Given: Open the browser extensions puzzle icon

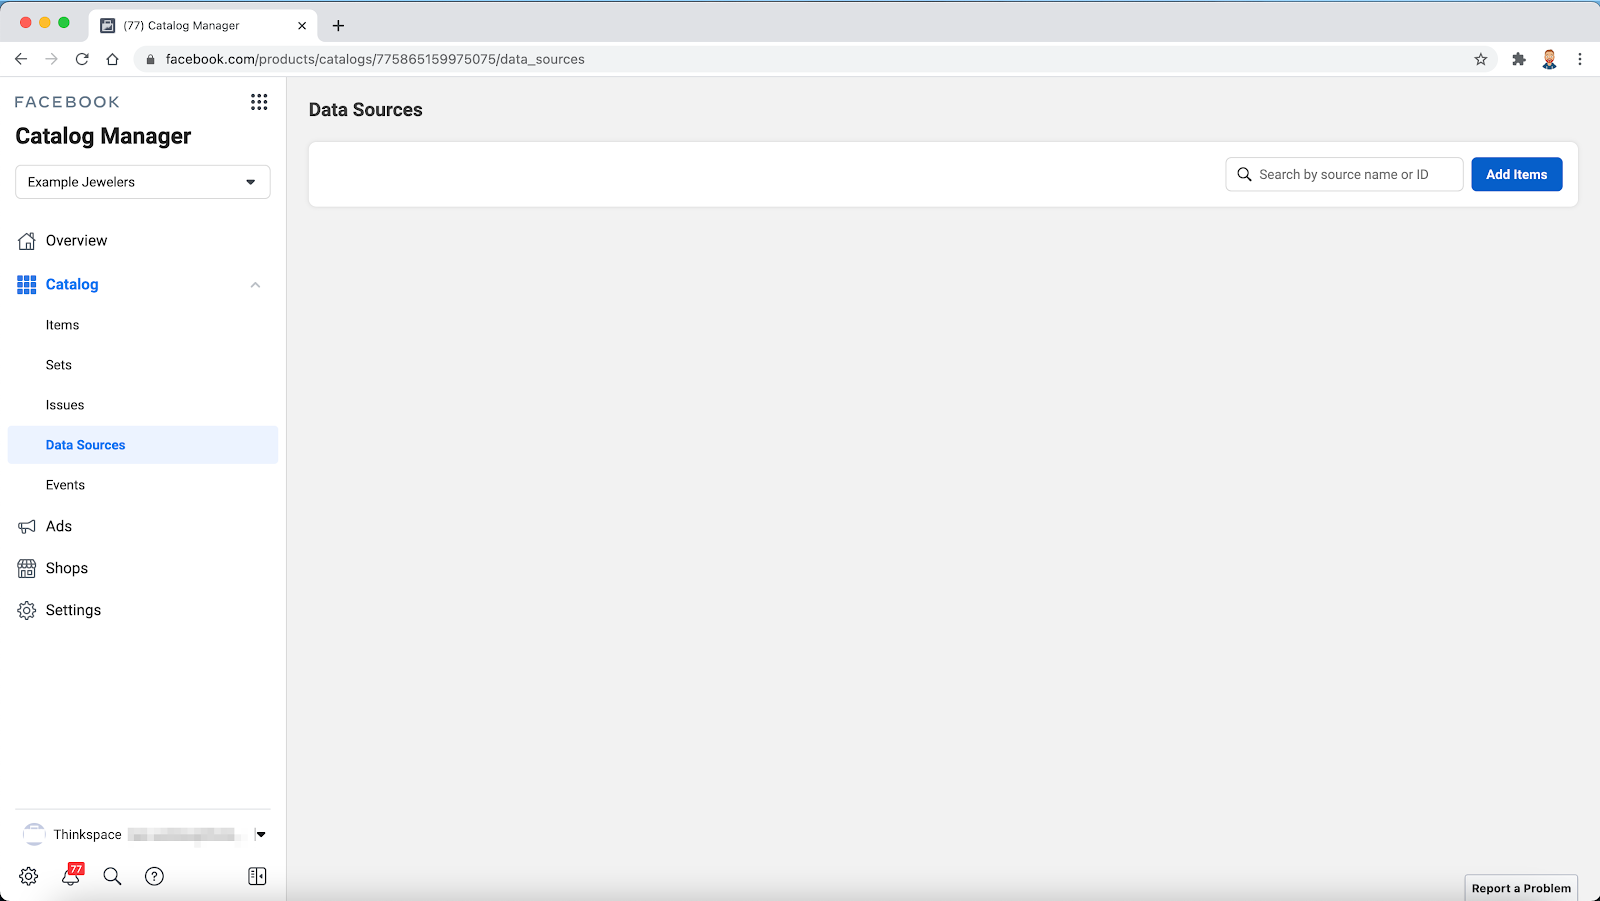Looking at the screenshot, I should point(1519,59).
